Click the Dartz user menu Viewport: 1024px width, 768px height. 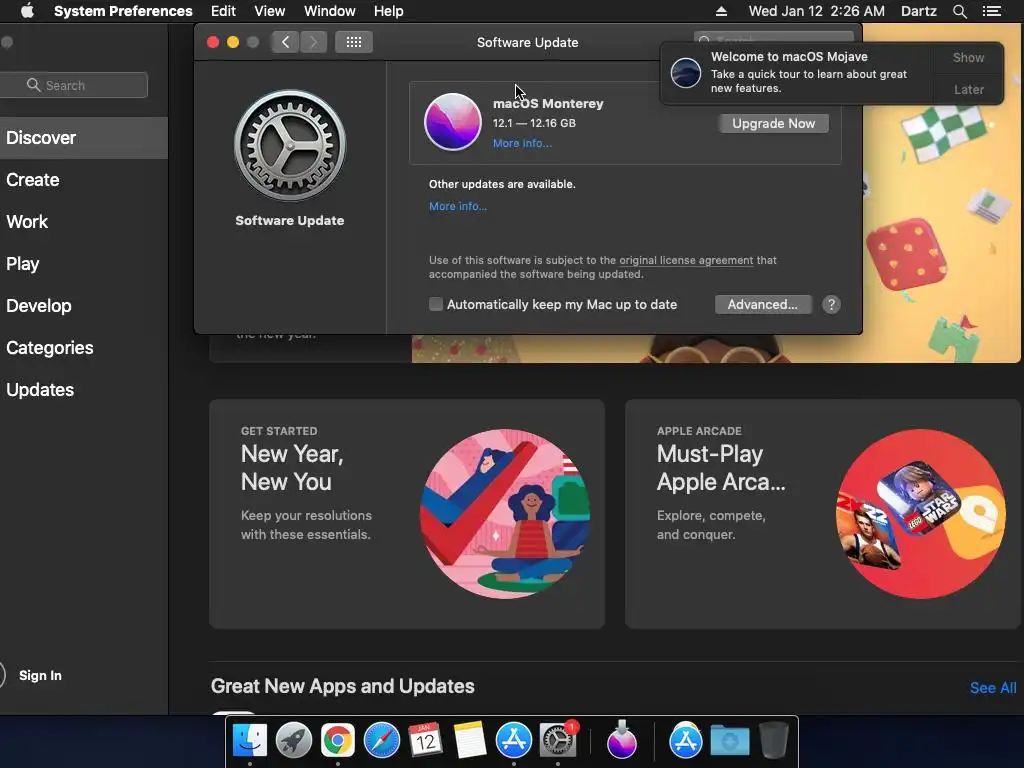[x=918, y=11]
